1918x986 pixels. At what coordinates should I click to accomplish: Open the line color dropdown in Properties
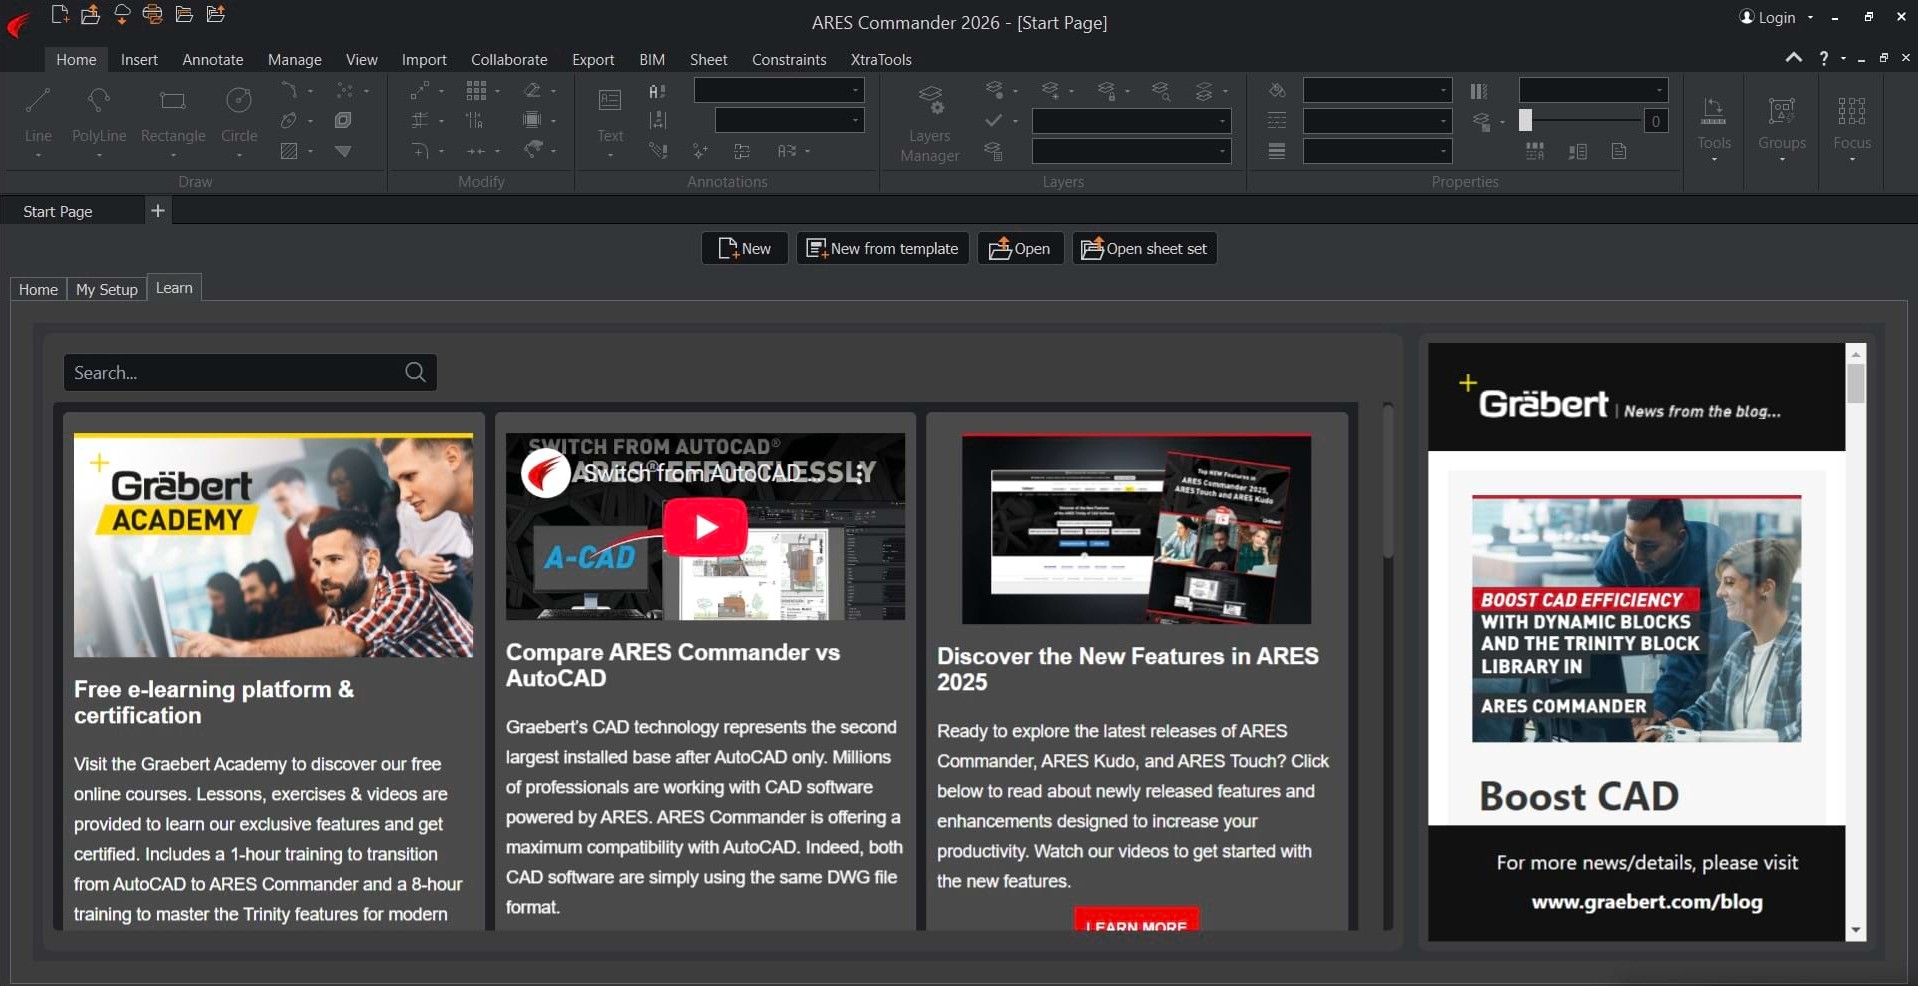click(1377, 91)
